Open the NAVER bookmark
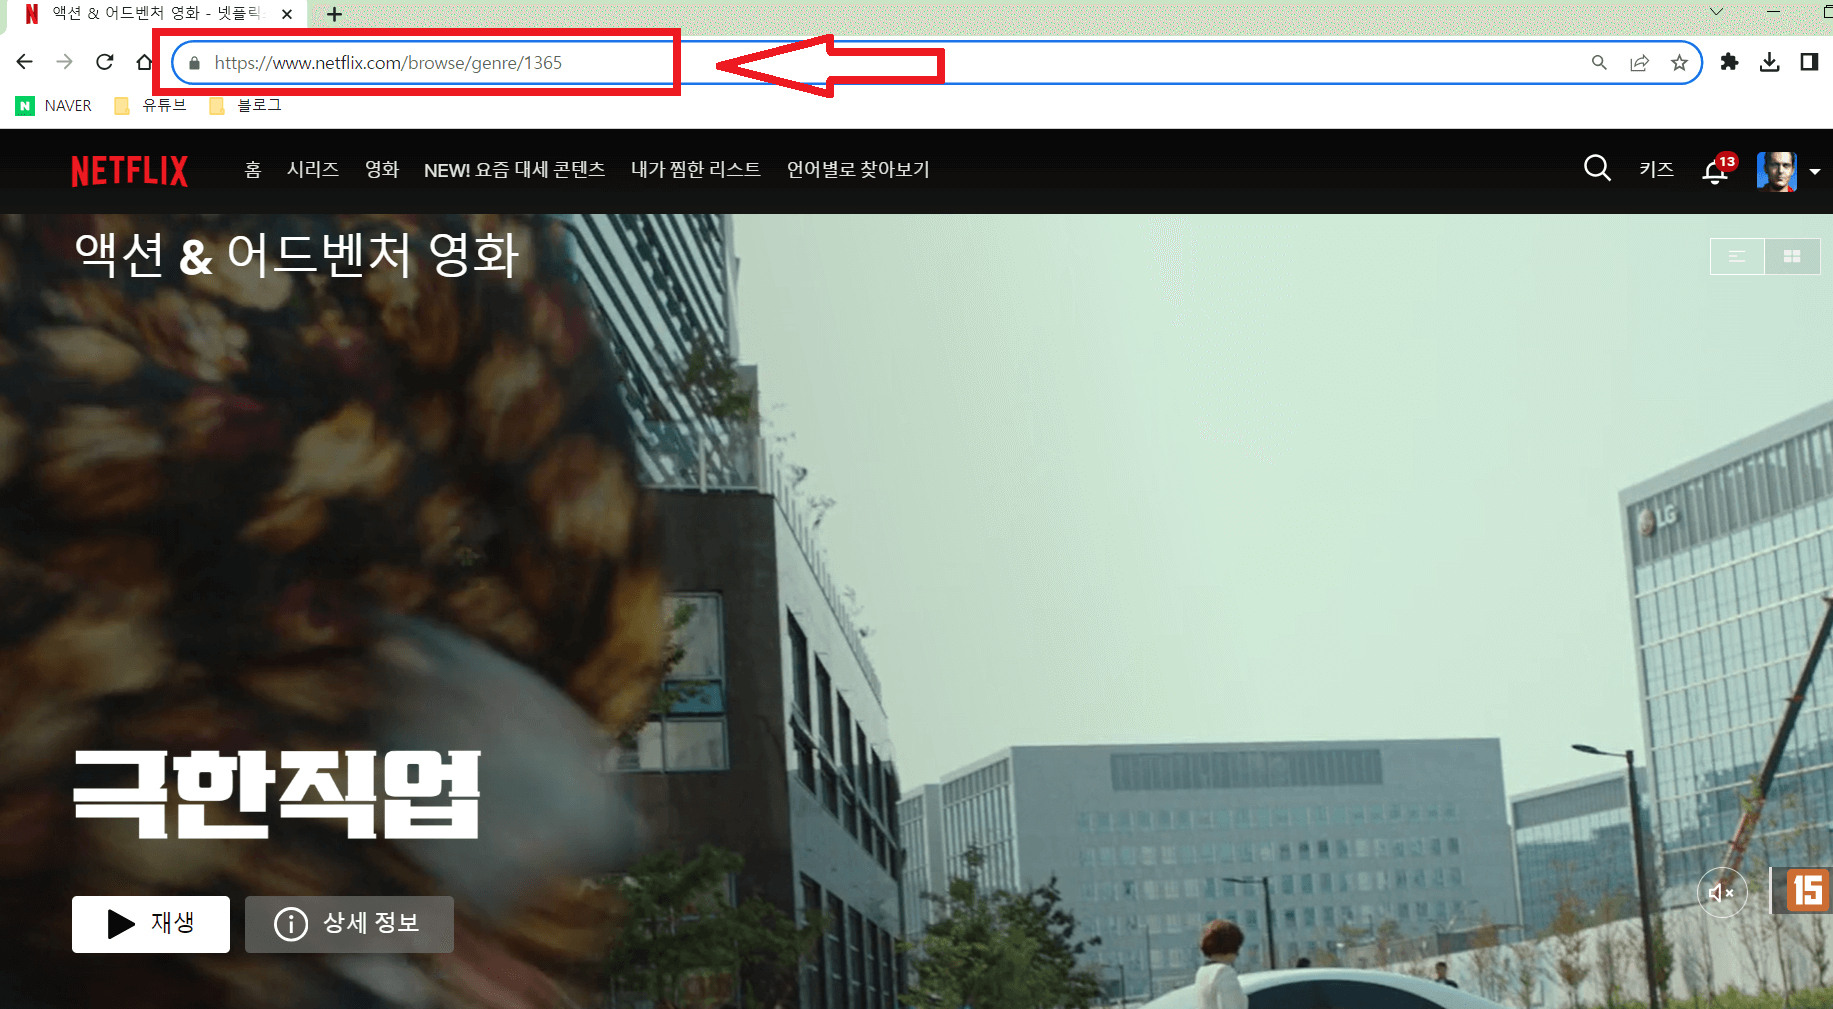This screenshot has width=1833, height=1009. pyautogui.click(x=53, y=104)
